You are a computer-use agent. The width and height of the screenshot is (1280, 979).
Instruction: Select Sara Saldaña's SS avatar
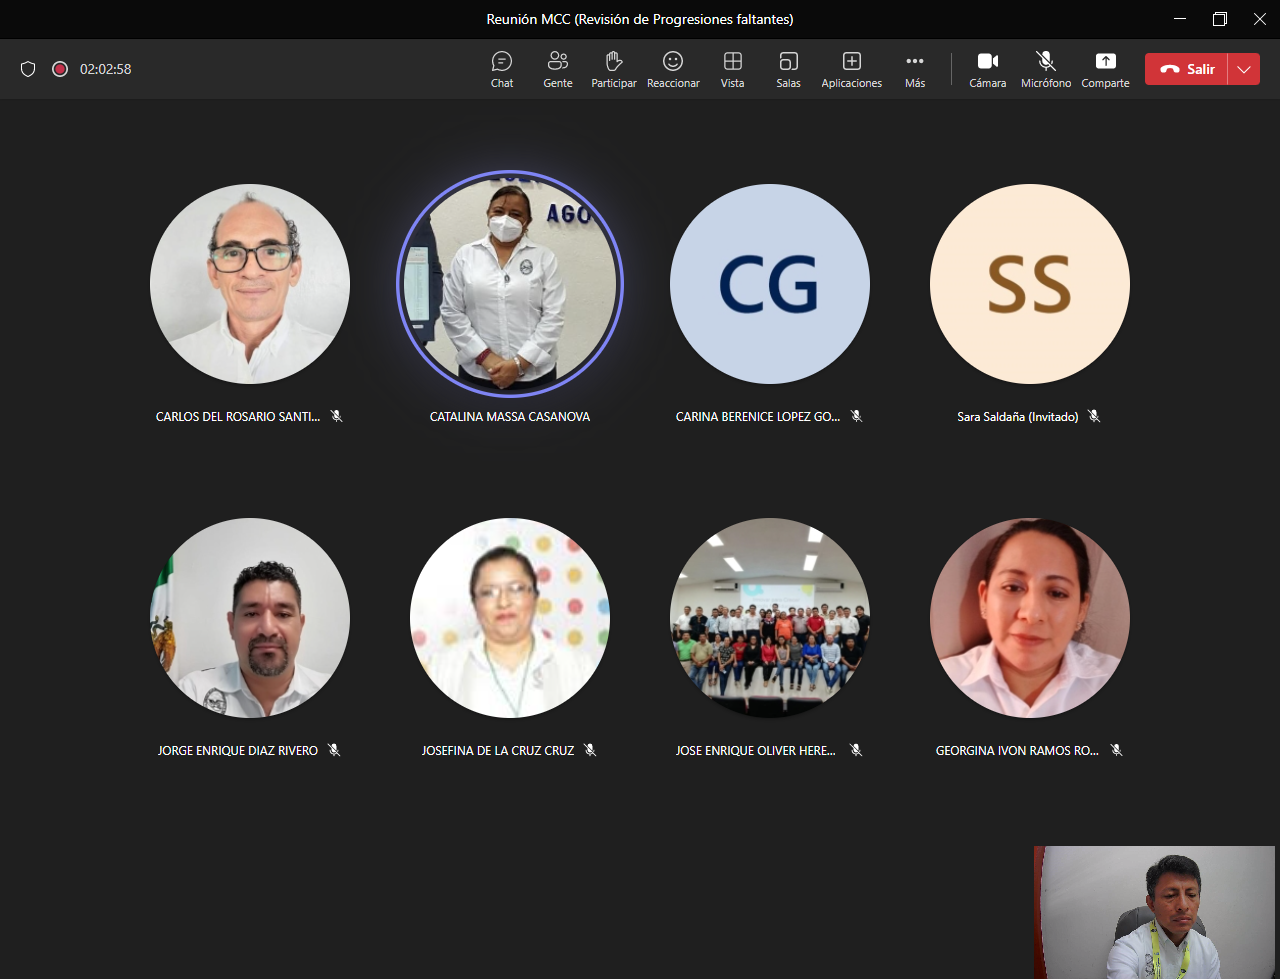pos(1030,284)
